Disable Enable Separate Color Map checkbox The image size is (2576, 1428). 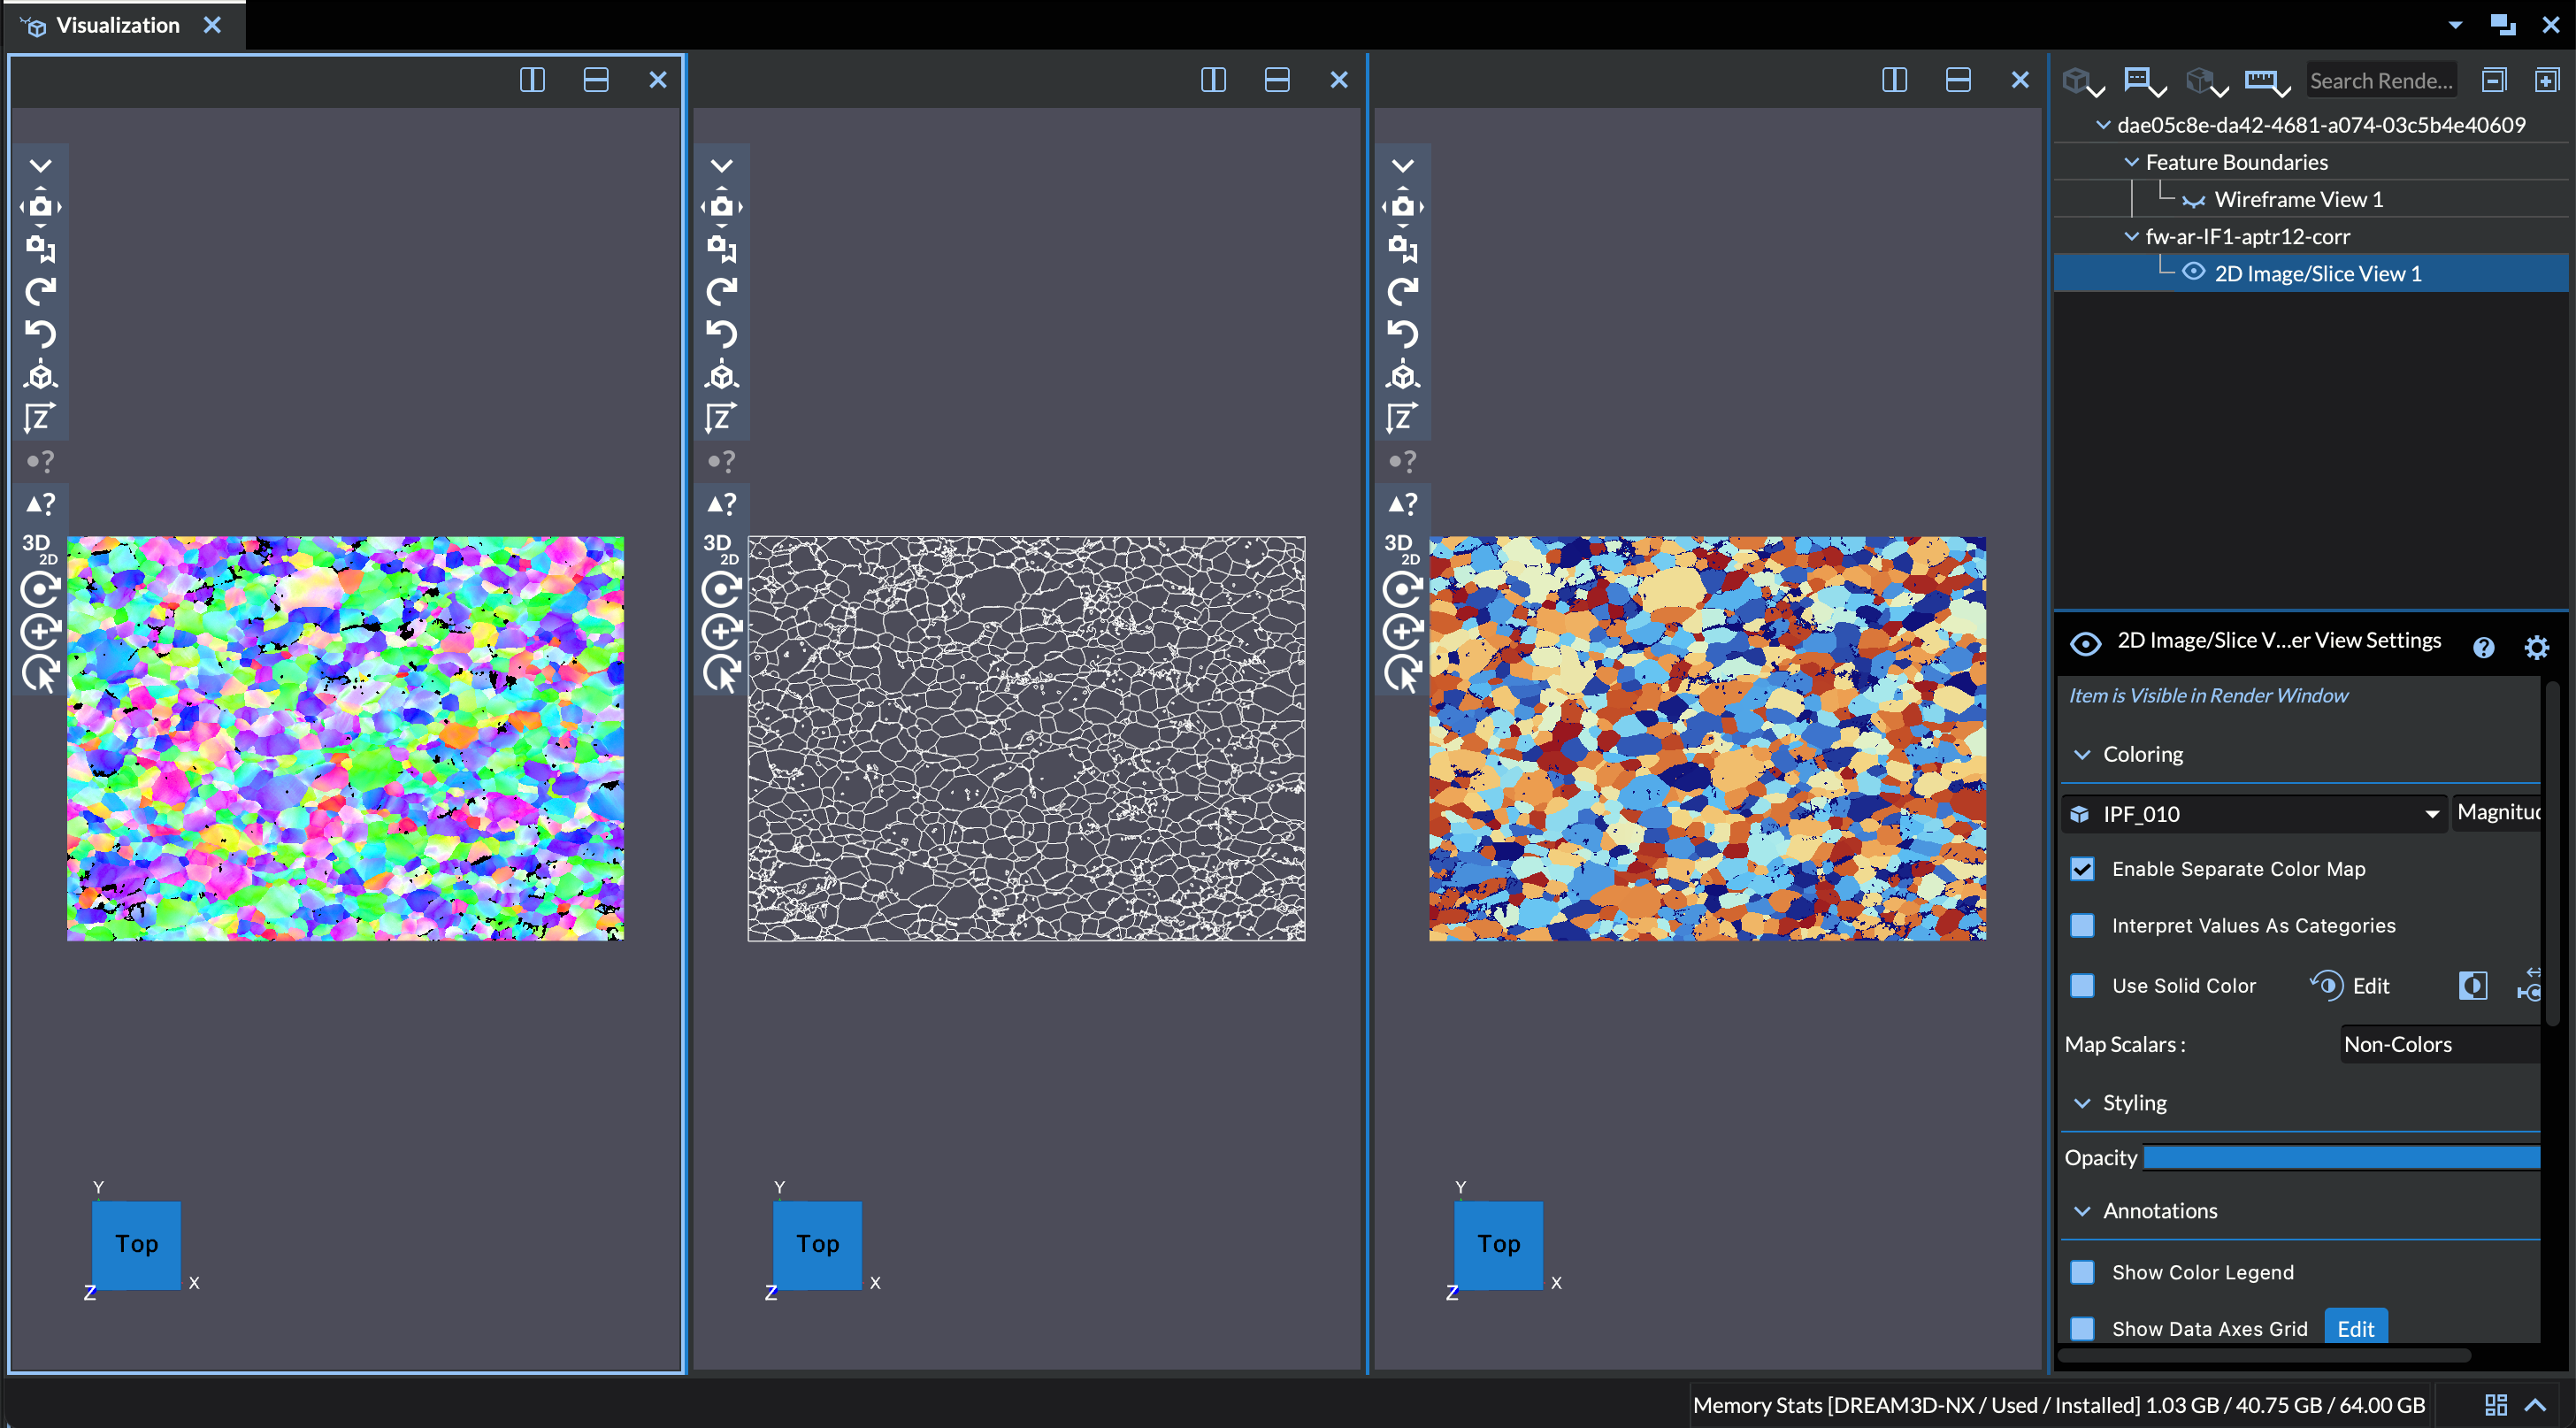(2082, 869)
